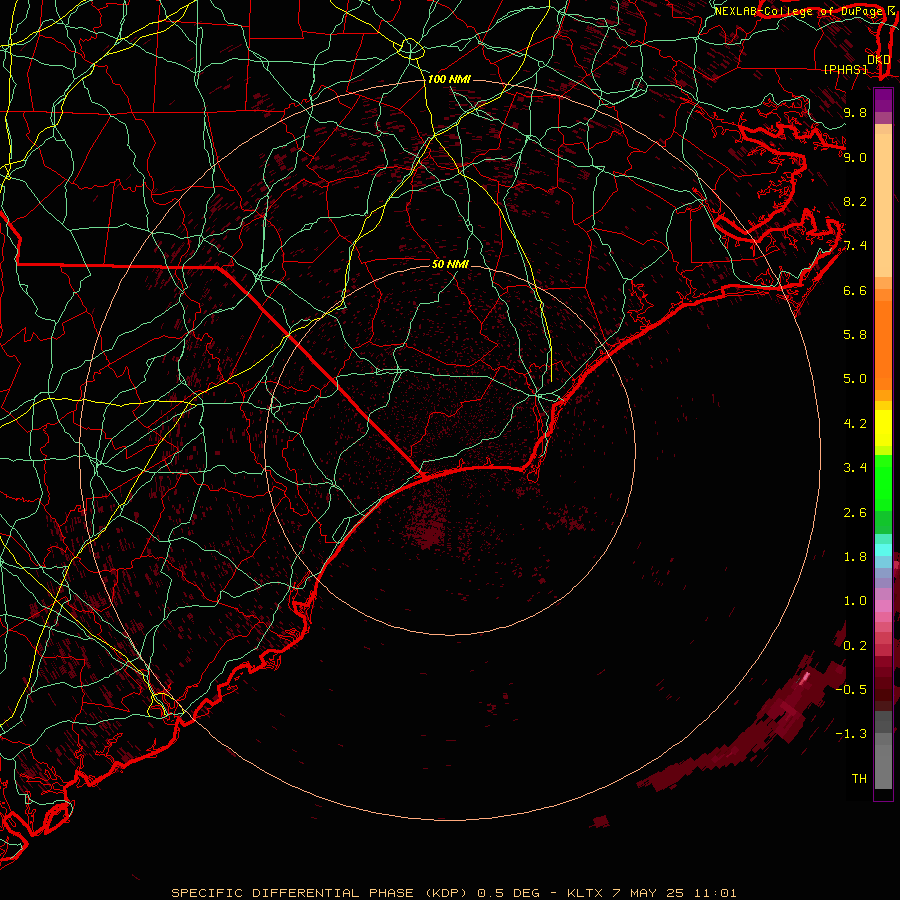Pick the cyan segment of the color bar

click(x=883, y=550)
